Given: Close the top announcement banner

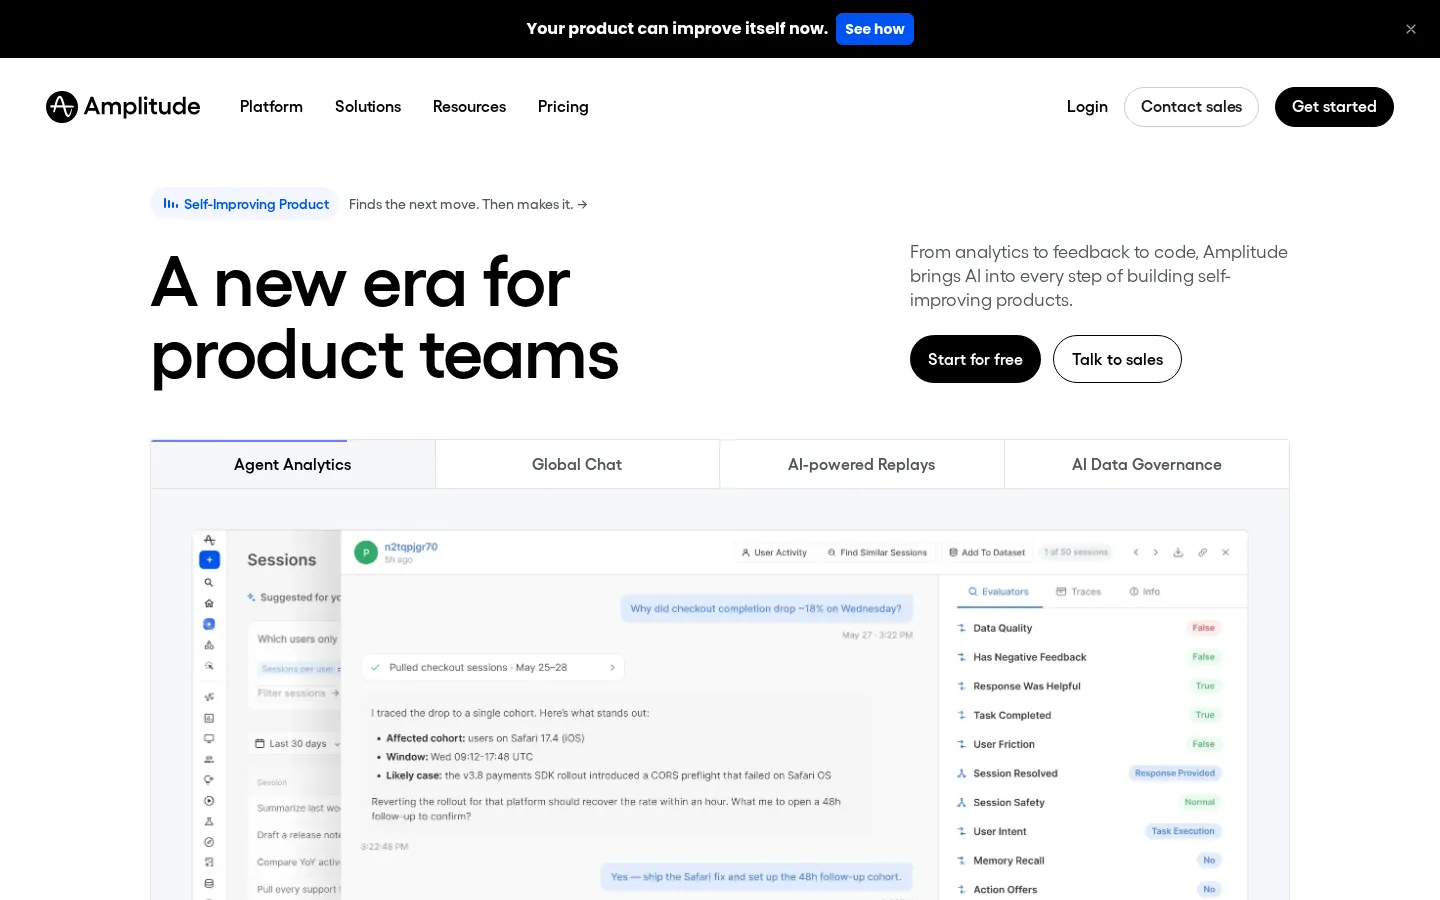Looking at the screenshot, I should pyautogui.click(x=1411, y=29).
